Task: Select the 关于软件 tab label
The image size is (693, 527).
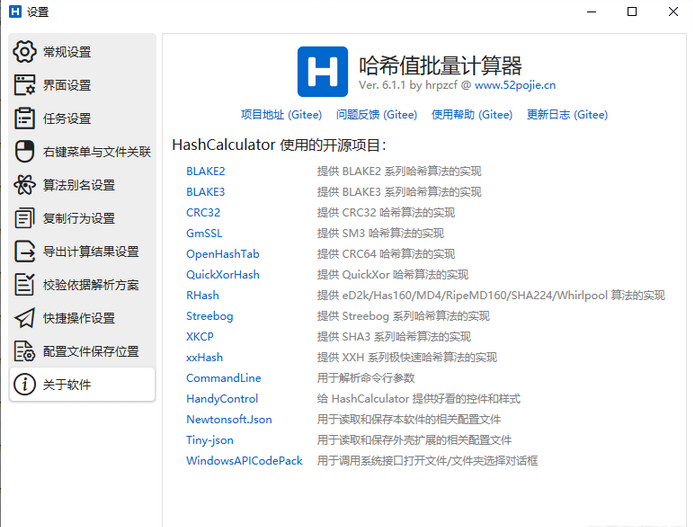Action: 67,385
